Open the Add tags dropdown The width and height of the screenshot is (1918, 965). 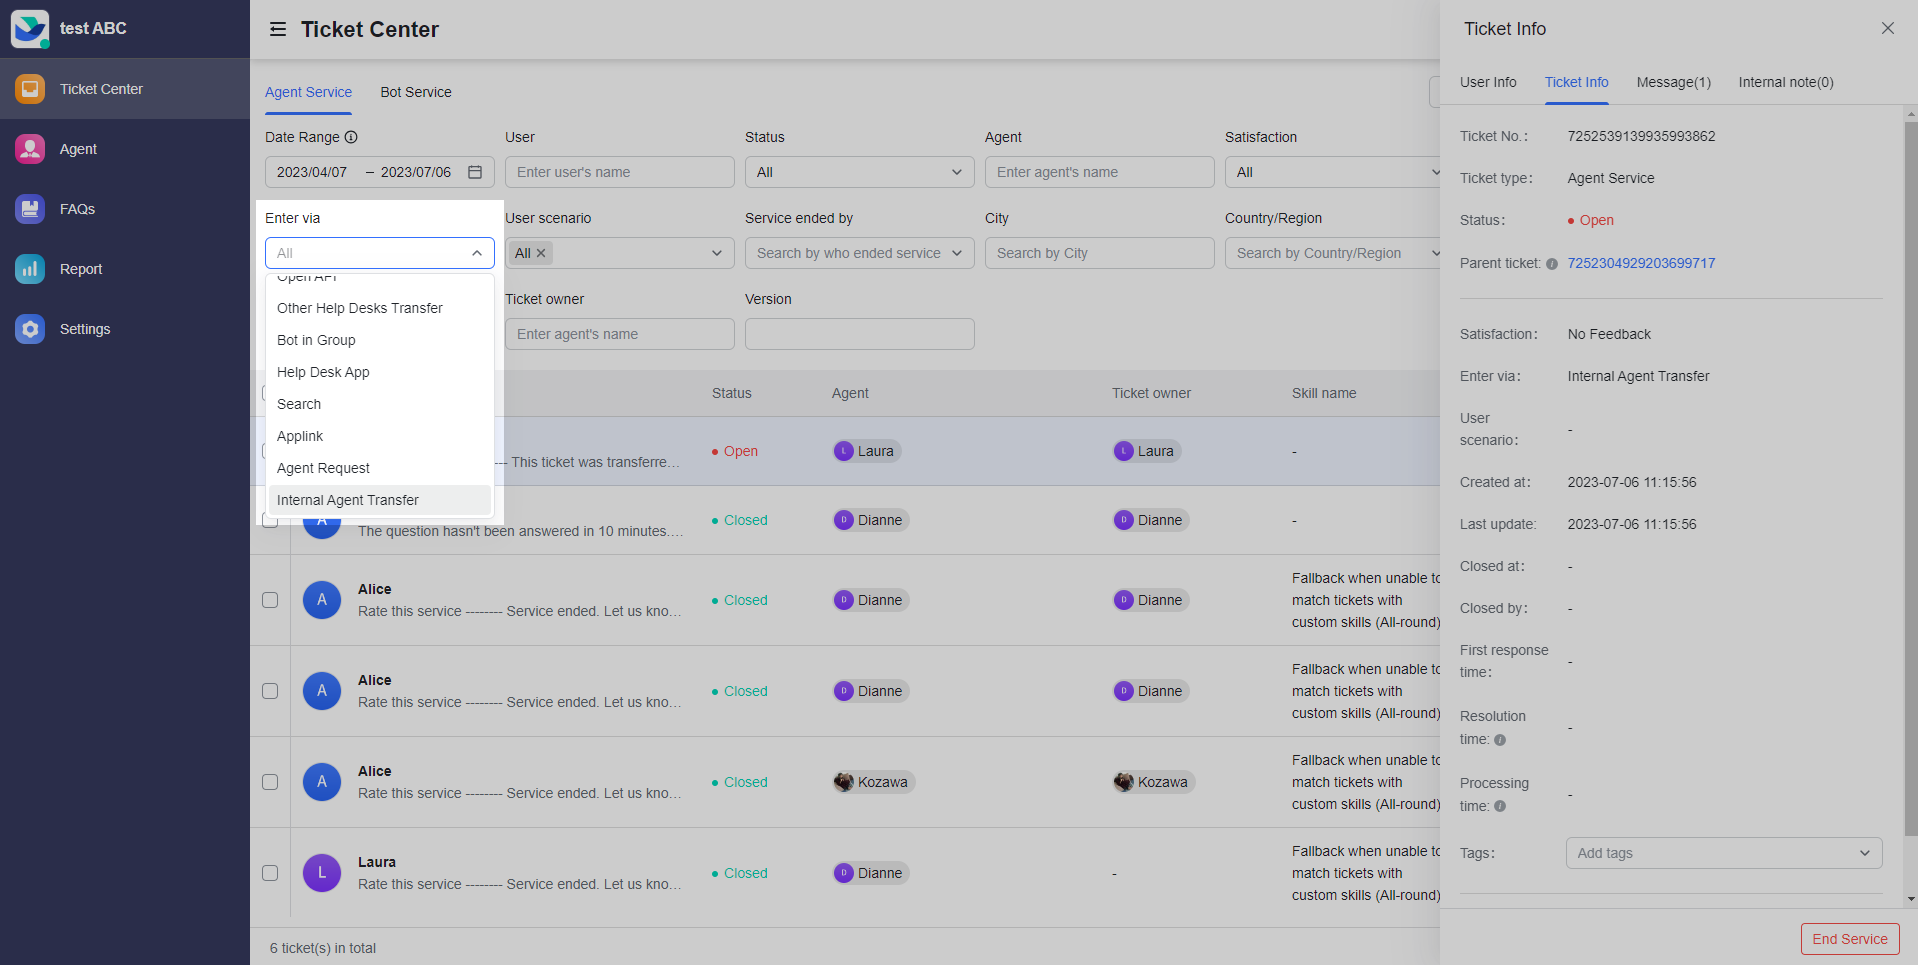coord(1724,853)
